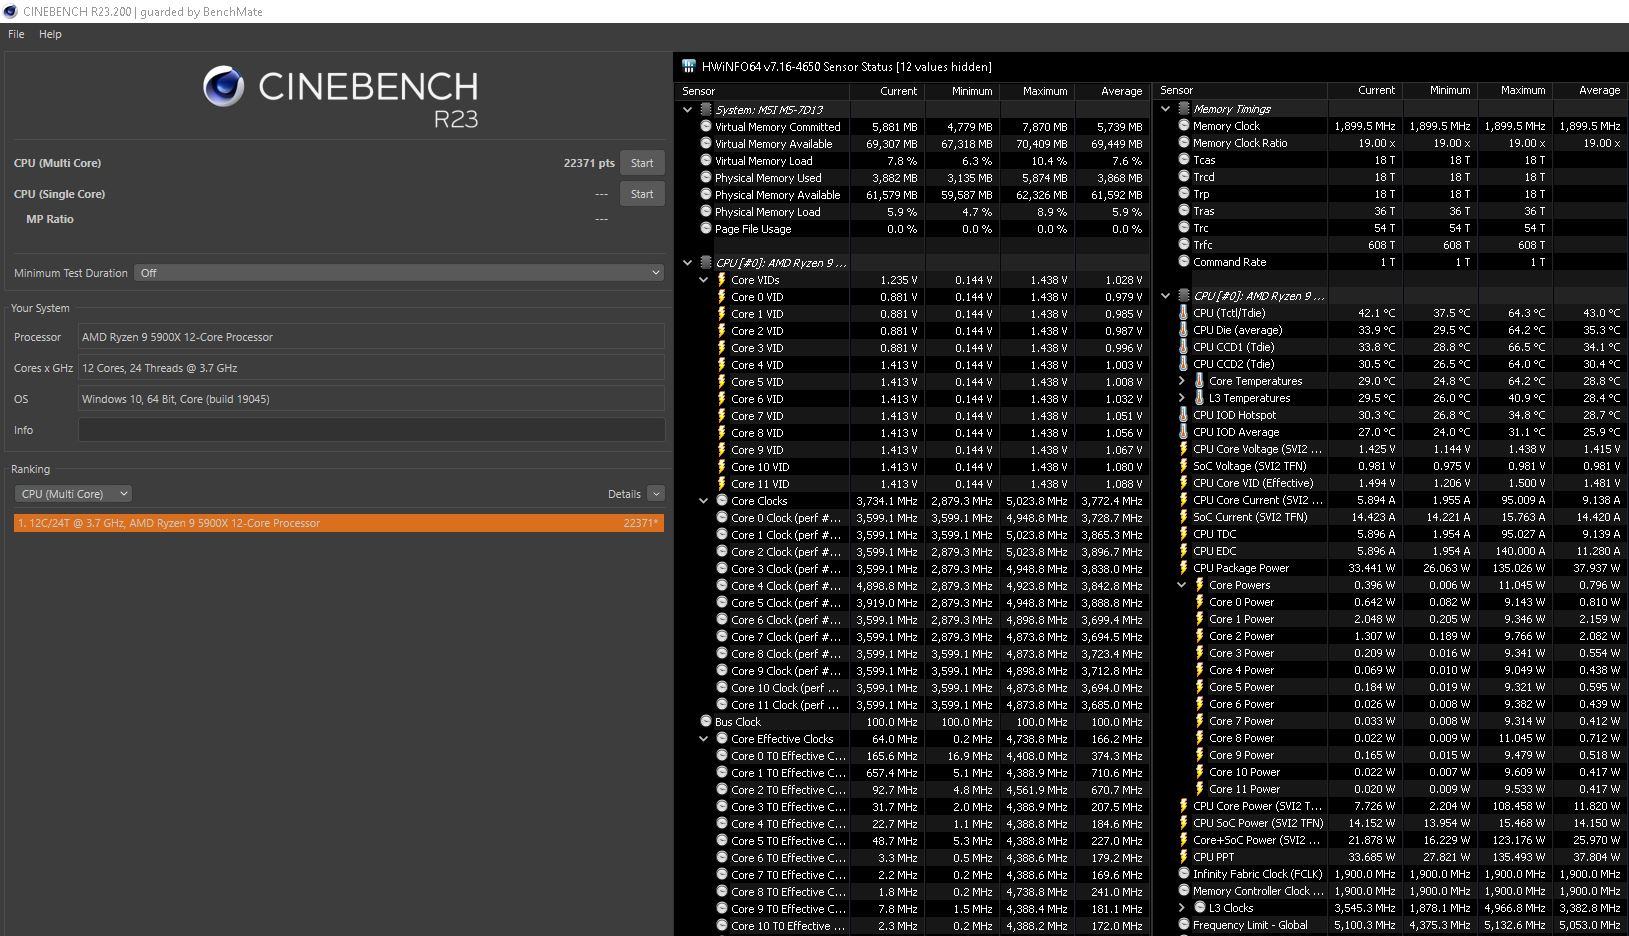
Task: Click the Command Rate icon
Action: click(x=1184, y=262)
